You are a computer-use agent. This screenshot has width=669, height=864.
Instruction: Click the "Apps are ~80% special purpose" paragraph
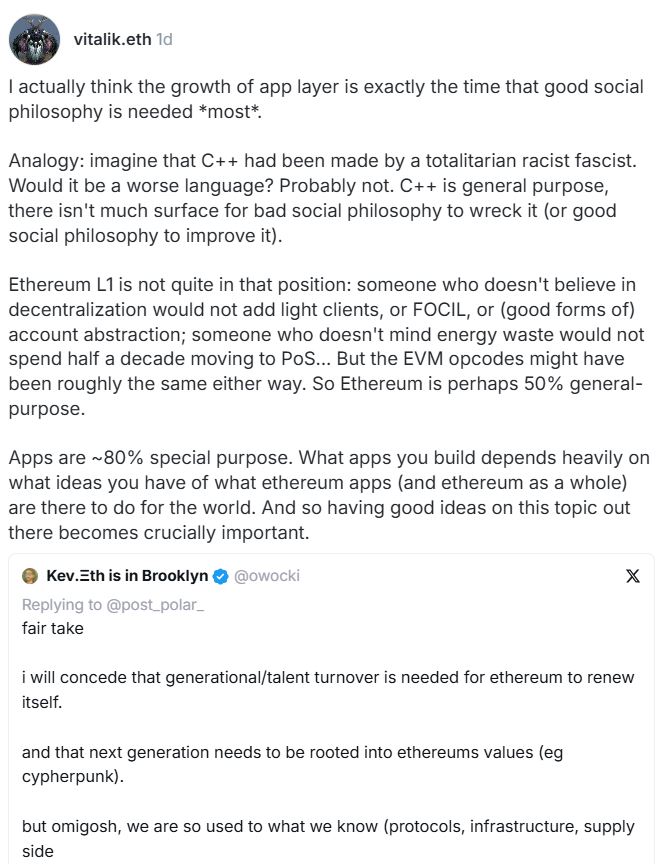(x=320, y=496)
